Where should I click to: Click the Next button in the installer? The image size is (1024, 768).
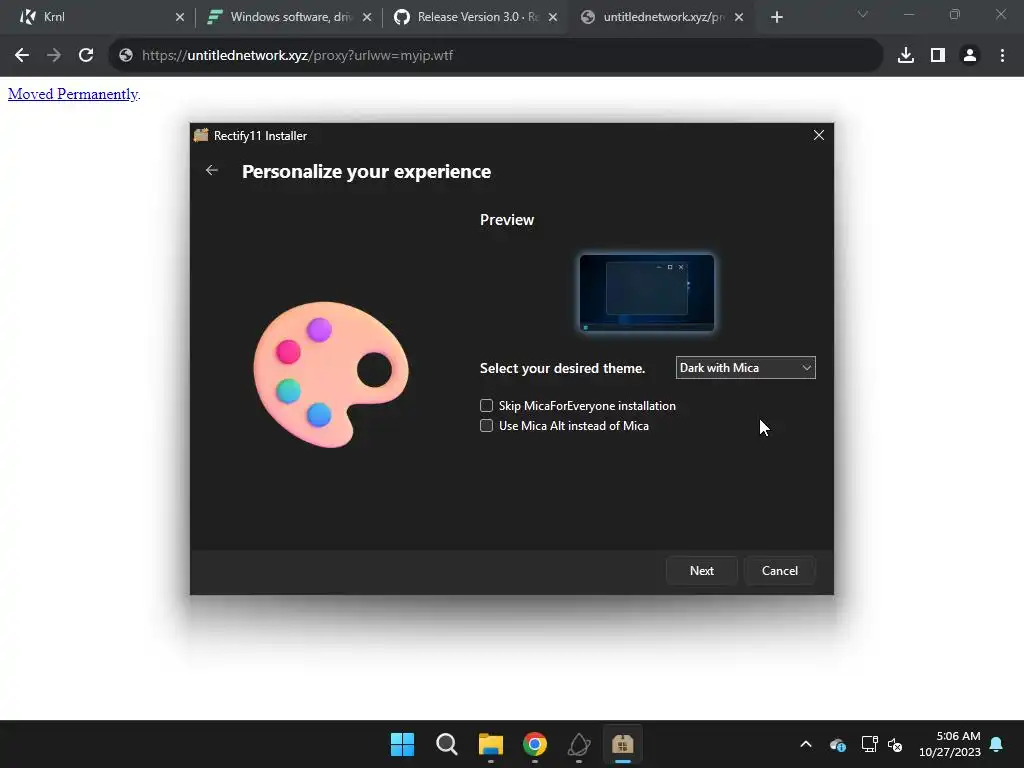(x=701, y=571)
